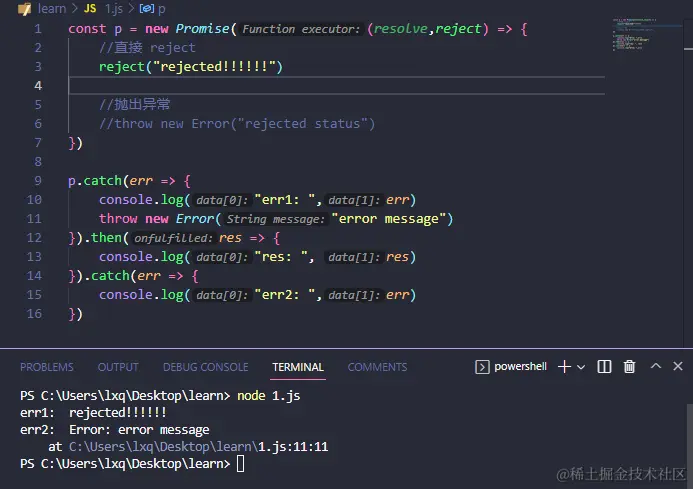Open the PROBLEMS panel tab

point(47,367)
